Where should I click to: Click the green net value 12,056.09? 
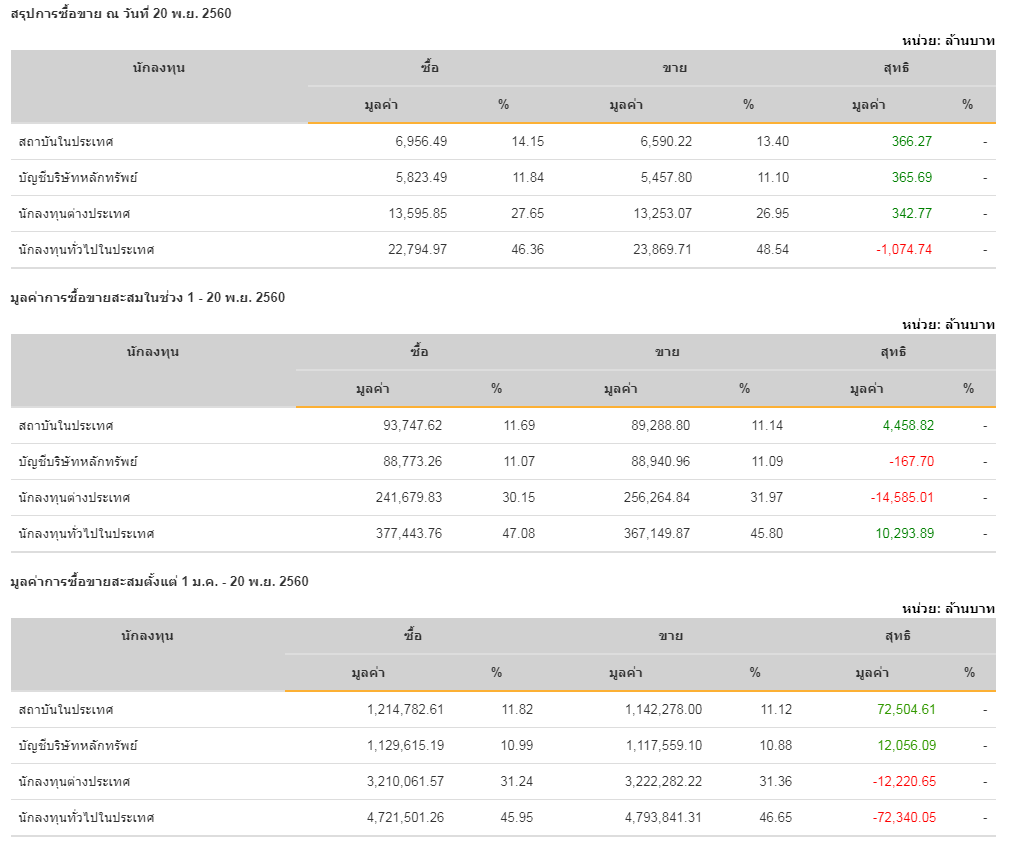[x=905, y=746]
